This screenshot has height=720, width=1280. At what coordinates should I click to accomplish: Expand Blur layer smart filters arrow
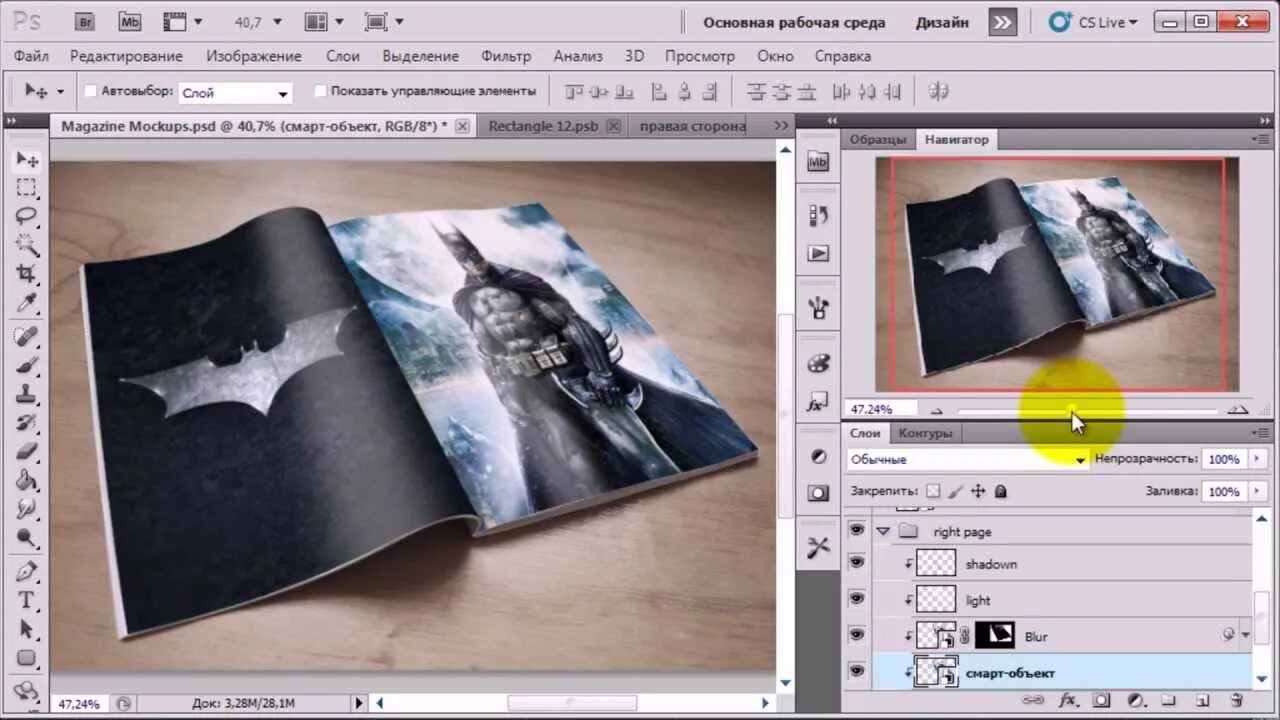coord(1246,635)
